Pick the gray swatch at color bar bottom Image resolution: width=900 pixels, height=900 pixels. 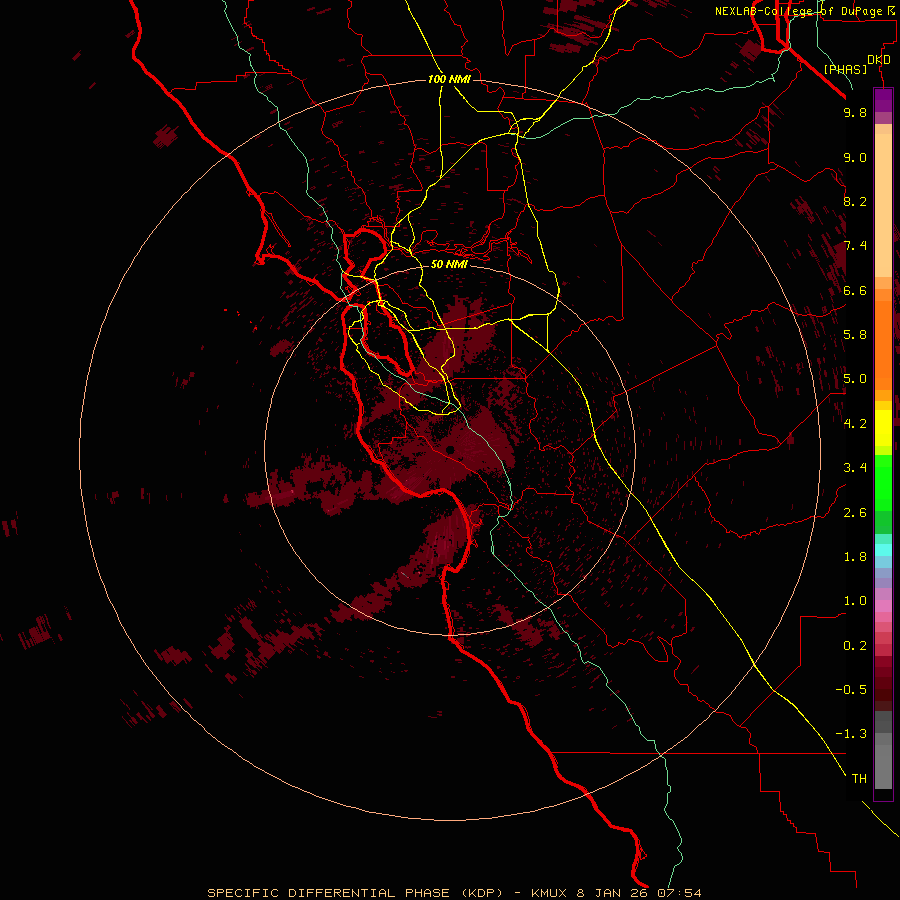pyautogui.click(x=883, y=766)
